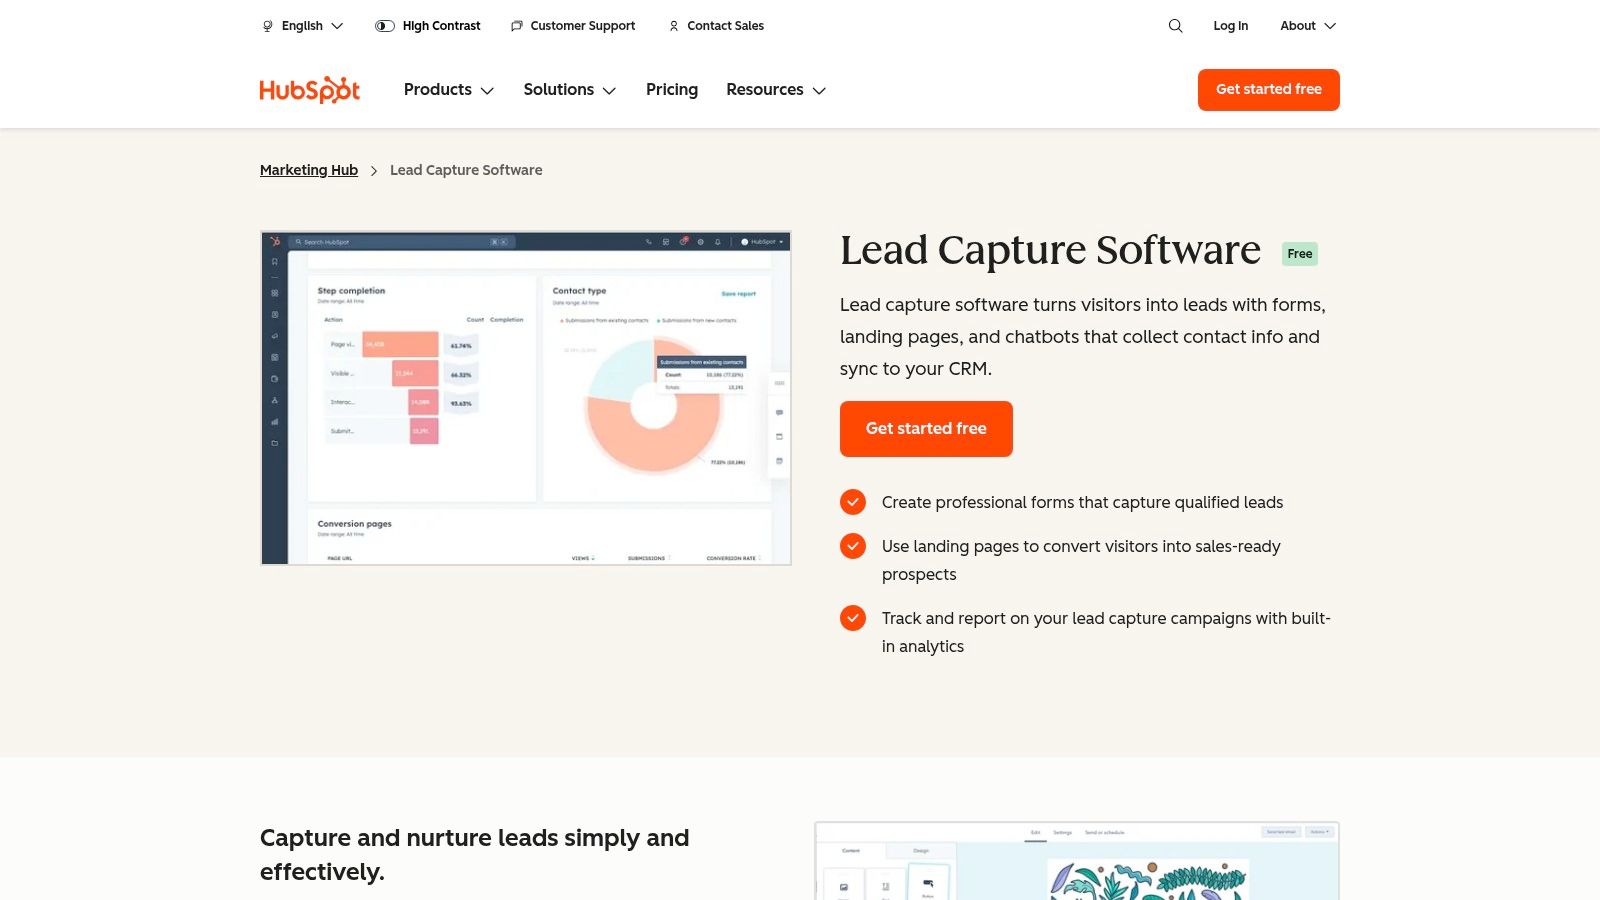
Task: Toggle High Contrast mode
Action: point(384,26)
